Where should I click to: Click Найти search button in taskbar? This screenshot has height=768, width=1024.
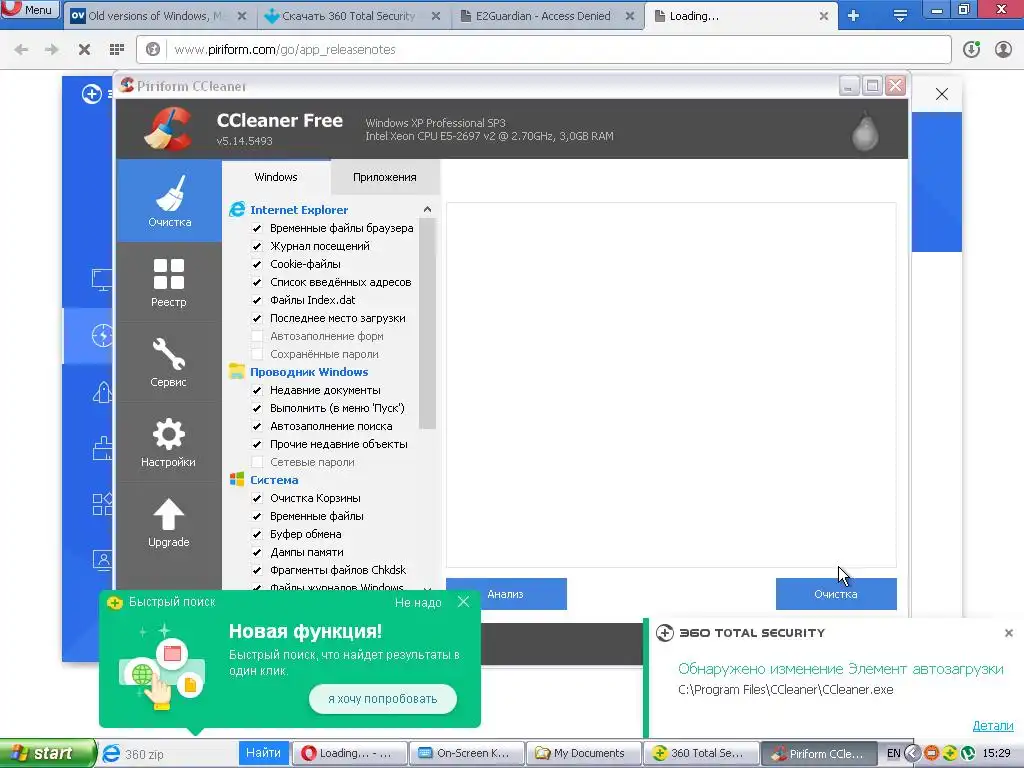point(263,753)
